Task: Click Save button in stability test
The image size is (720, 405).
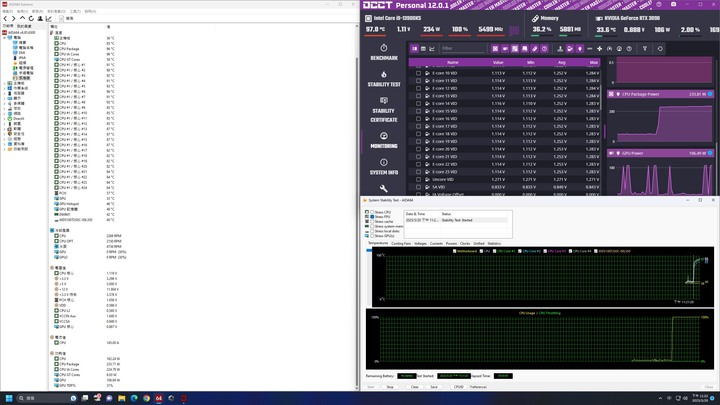Action: [434, 387]
